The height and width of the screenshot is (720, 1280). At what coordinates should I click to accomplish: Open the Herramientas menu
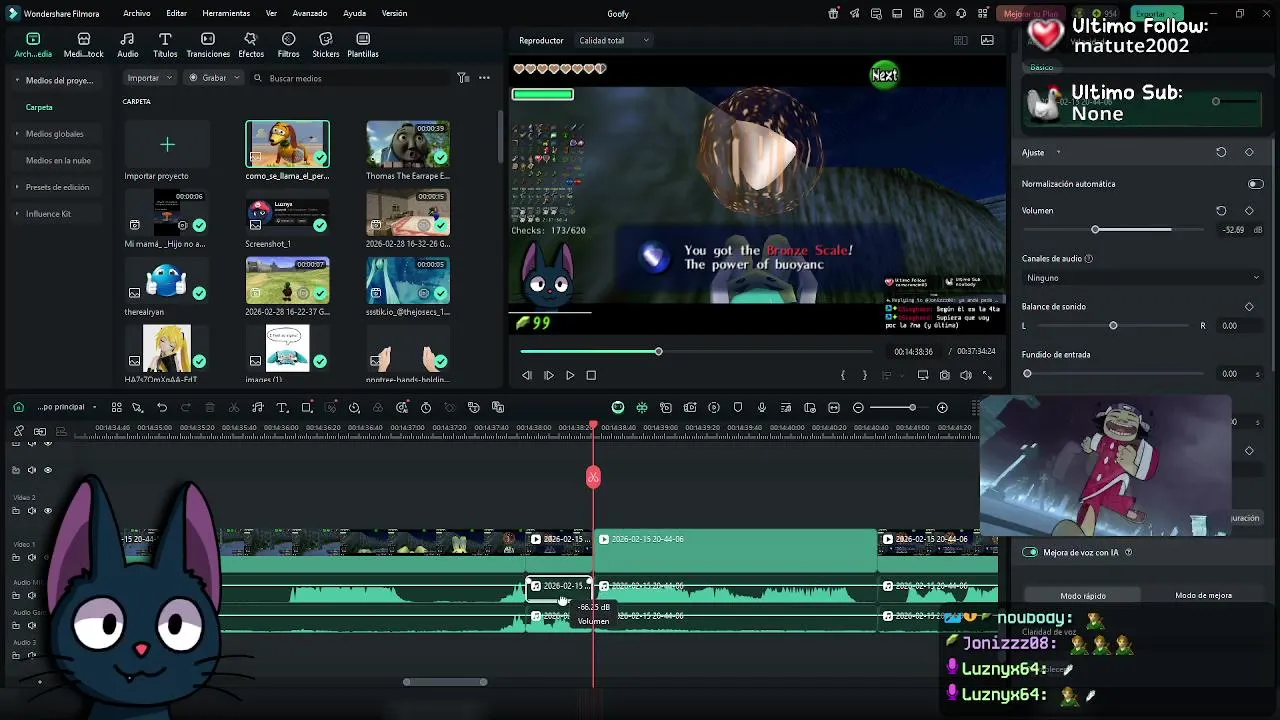226,13
